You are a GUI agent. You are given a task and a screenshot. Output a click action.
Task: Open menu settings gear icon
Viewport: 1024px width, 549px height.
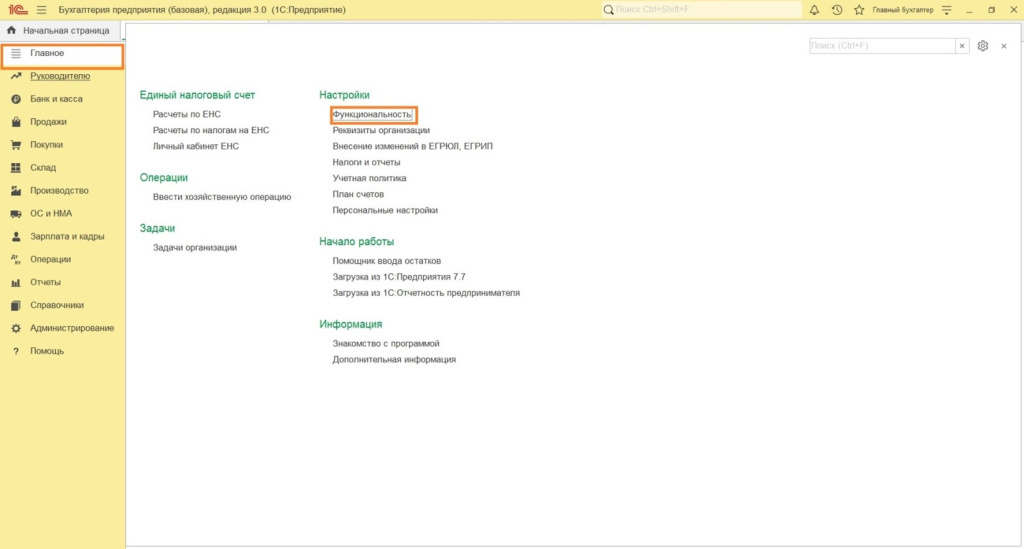click(983, 46)
